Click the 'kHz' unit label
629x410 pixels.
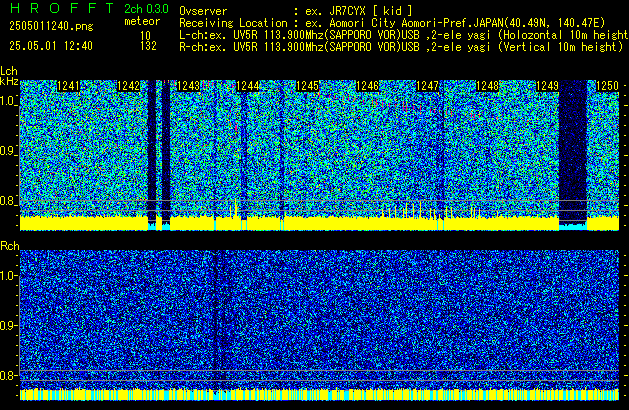(x=9, y=81)
